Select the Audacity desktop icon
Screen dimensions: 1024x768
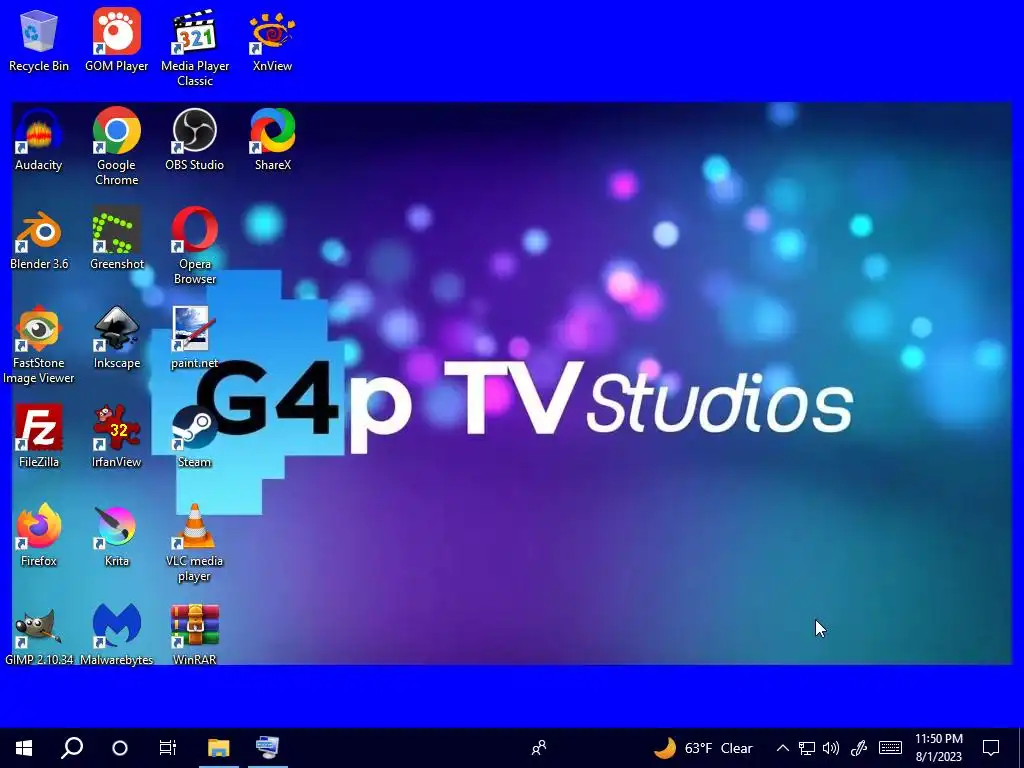tap(39, 140)
